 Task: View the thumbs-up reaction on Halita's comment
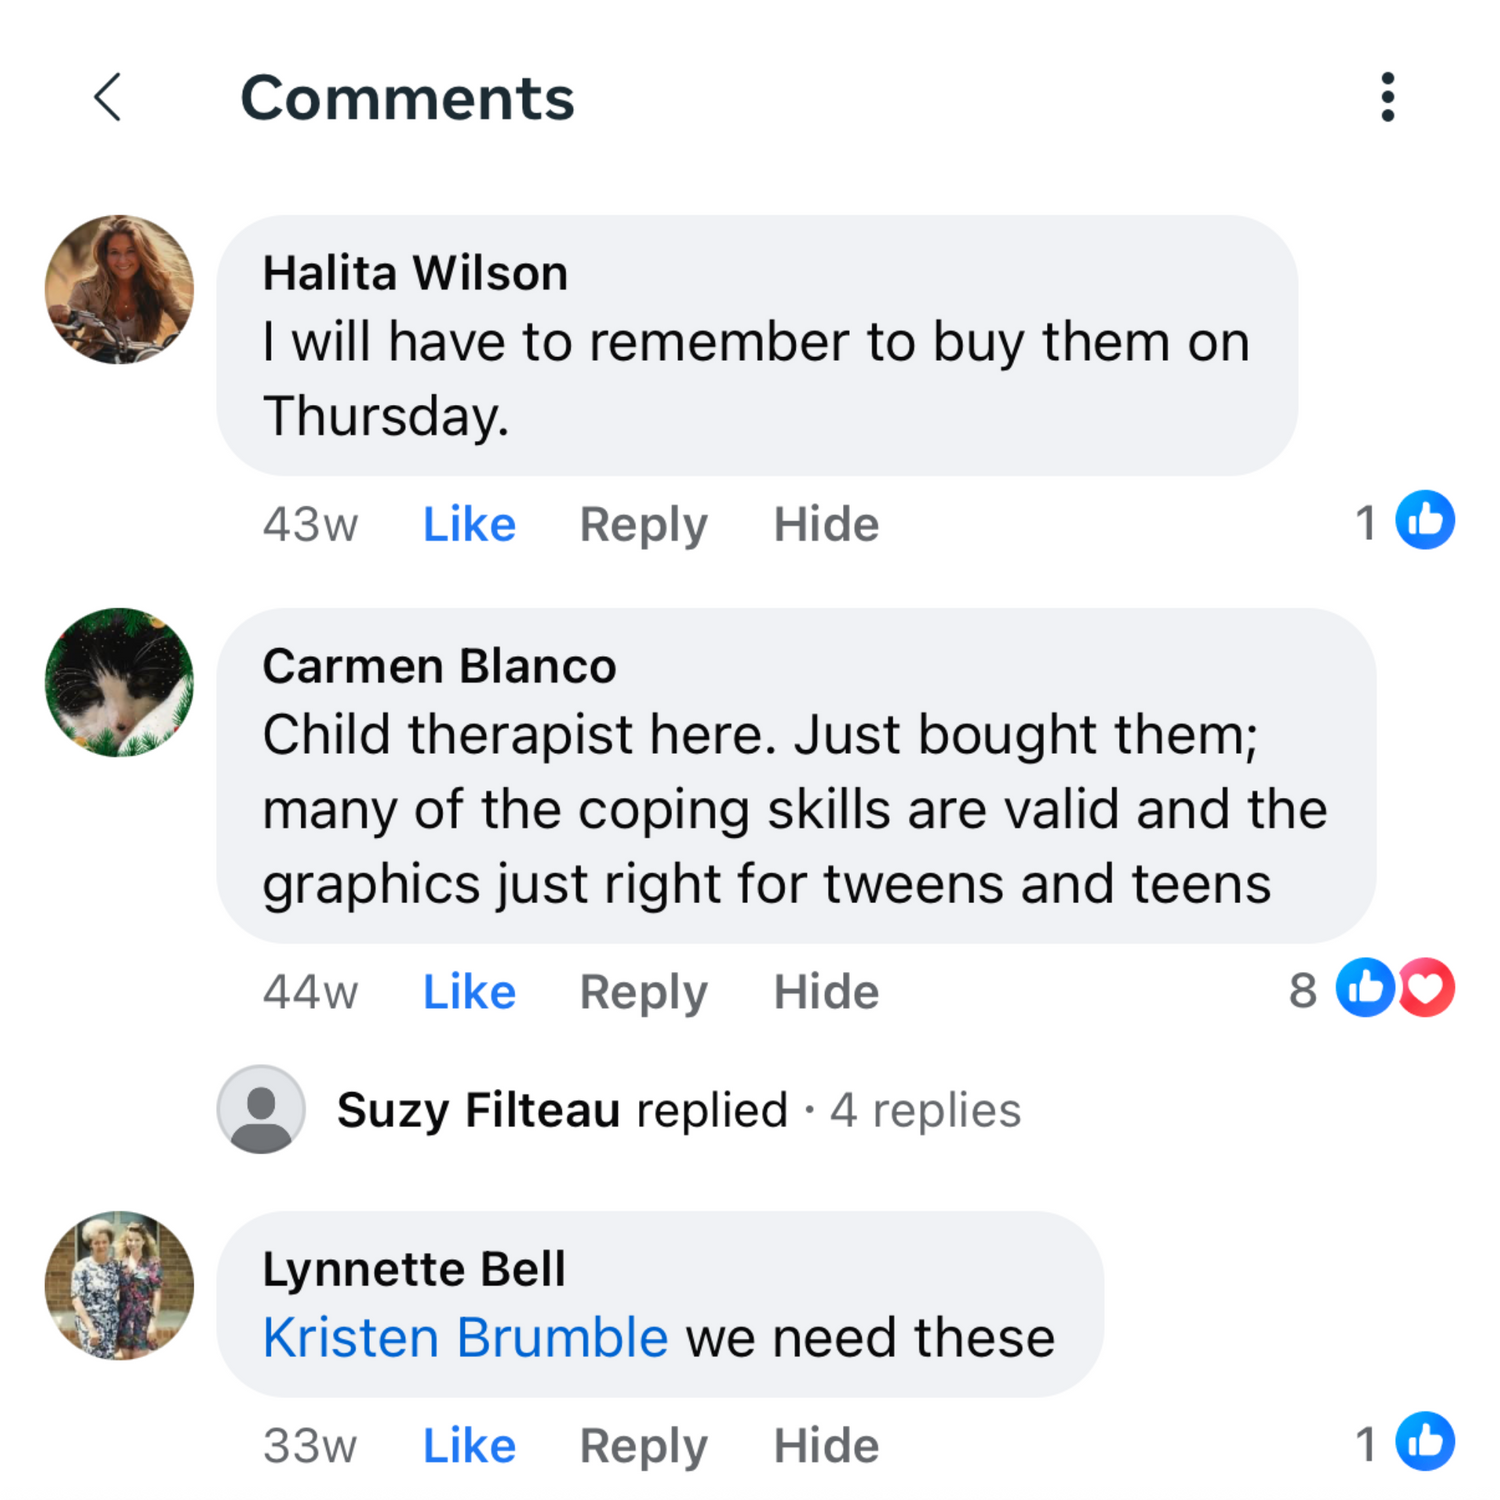click(x=1425, y=520)
